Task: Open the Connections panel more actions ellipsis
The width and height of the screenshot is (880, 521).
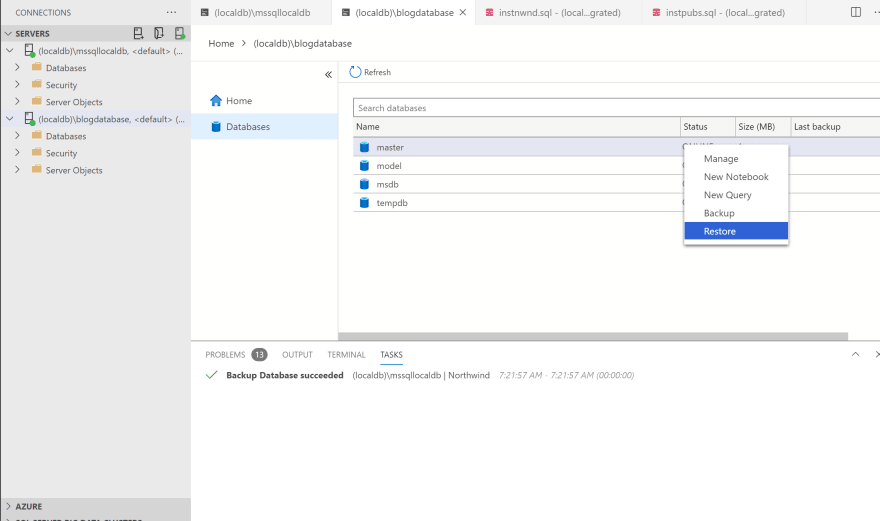Action: coord(171,12)
